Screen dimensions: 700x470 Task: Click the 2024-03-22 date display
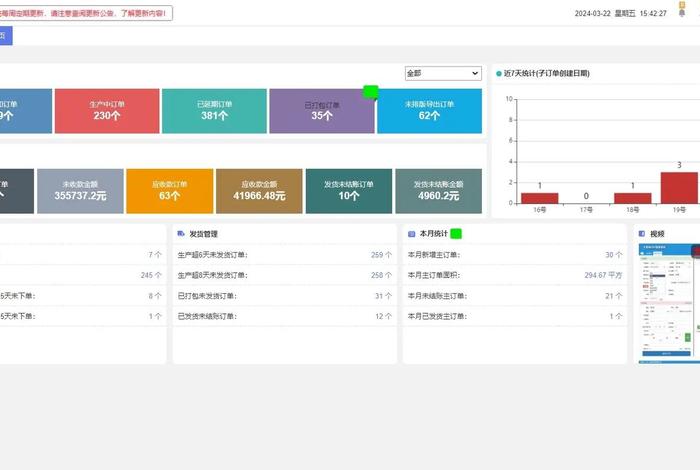tap(592, 13)
